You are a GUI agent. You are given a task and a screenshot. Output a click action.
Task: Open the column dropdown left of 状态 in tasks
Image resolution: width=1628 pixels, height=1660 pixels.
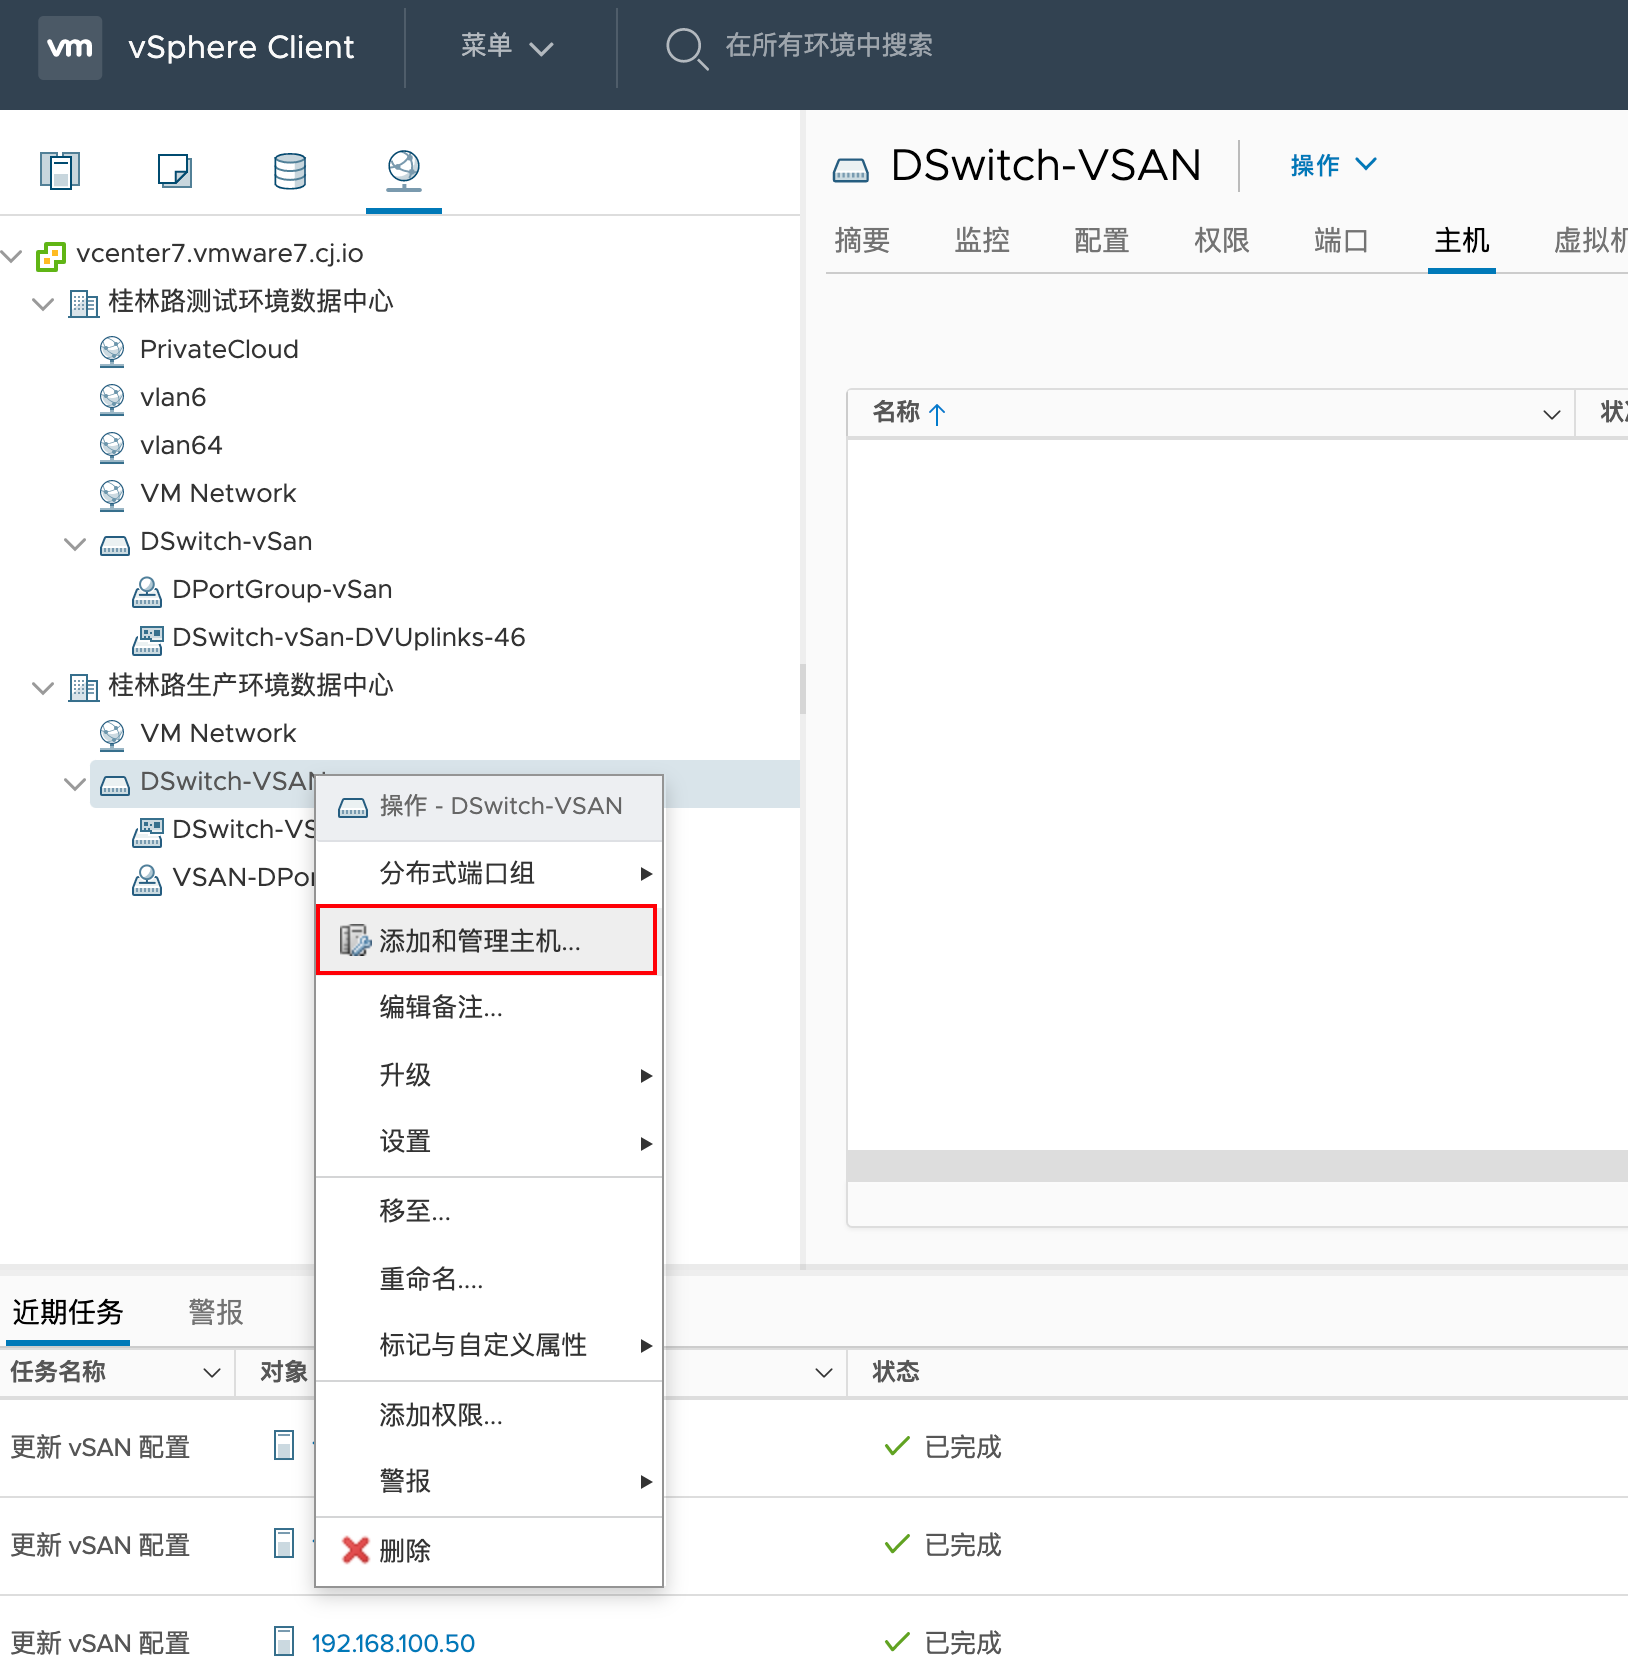(824, 1372)
